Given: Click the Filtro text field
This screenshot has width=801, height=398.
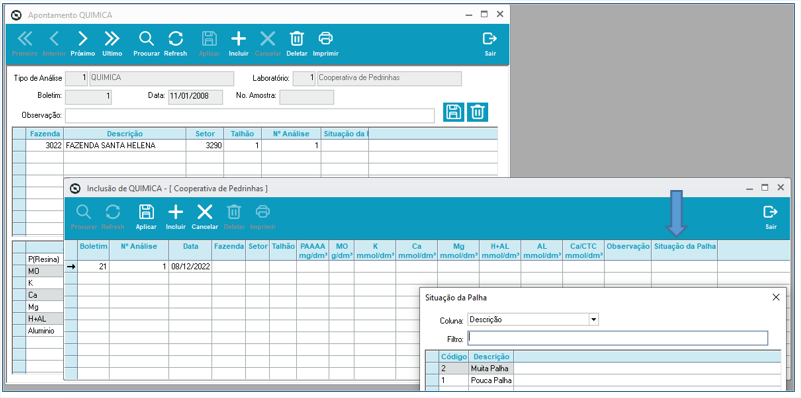Looking at the screenshot, I should (617, 338).
